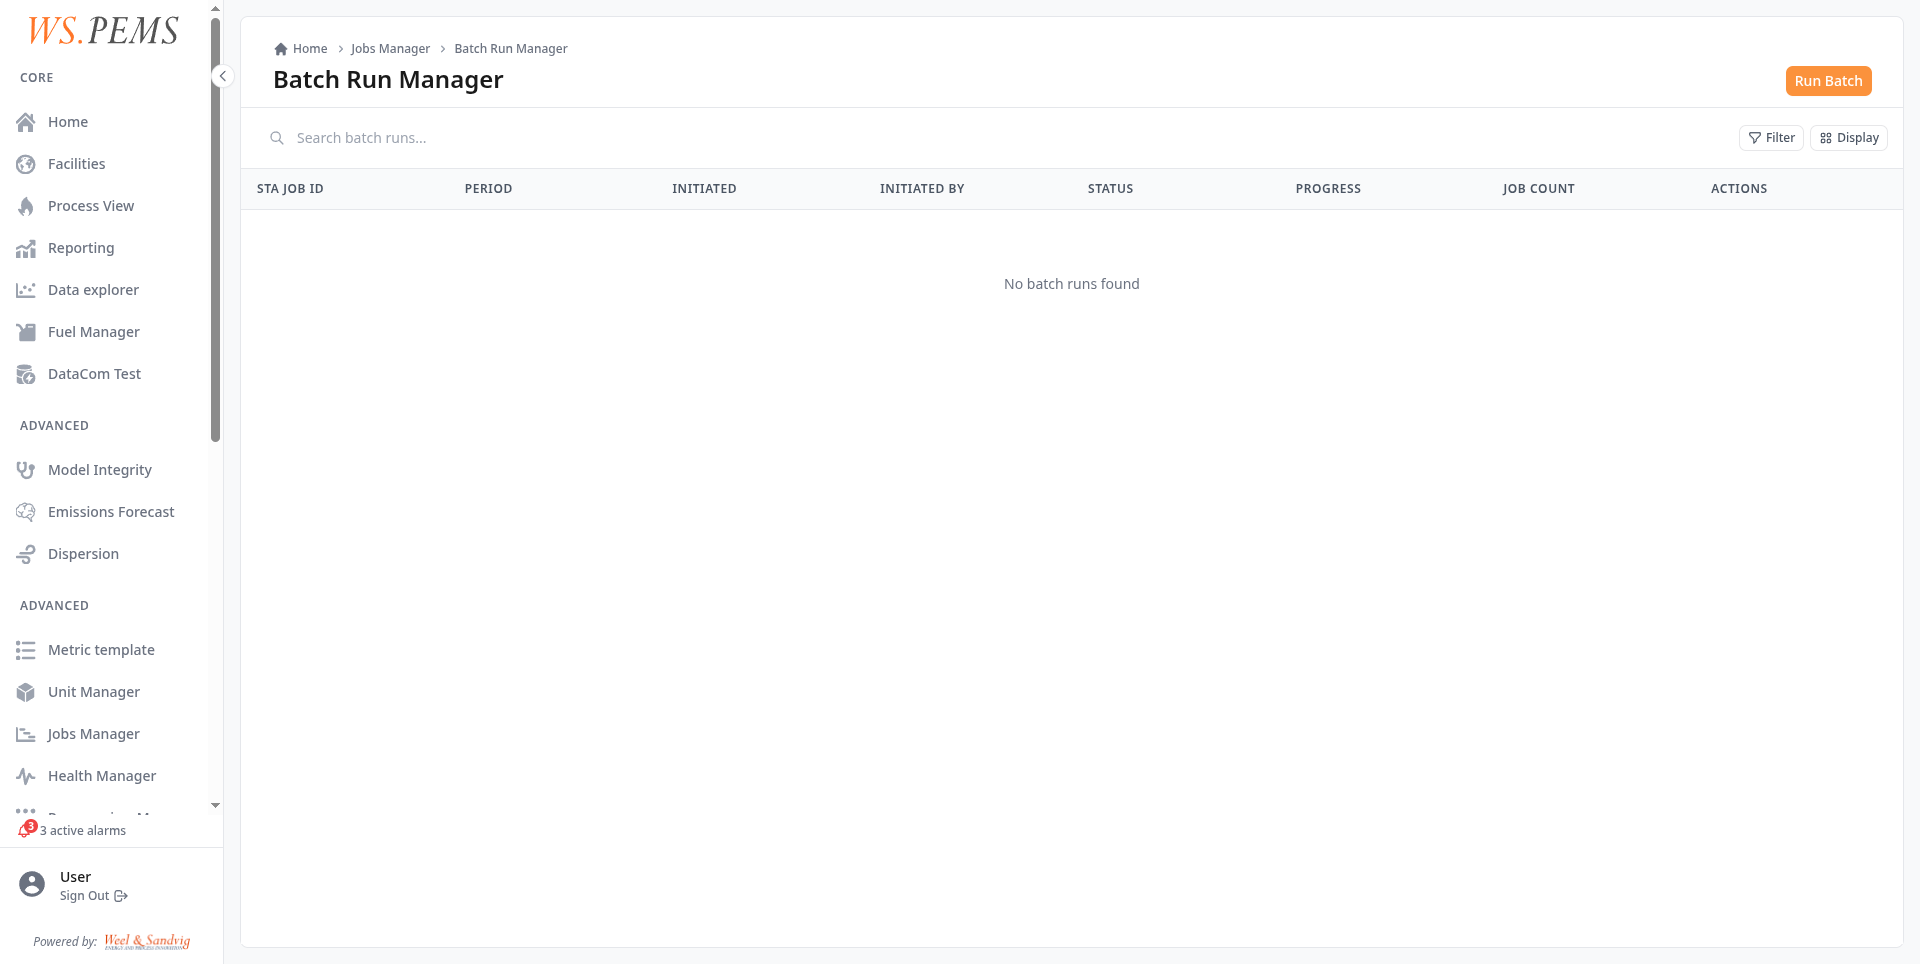
Task: Click the PERIOD column header
Action: pos(488,189)
